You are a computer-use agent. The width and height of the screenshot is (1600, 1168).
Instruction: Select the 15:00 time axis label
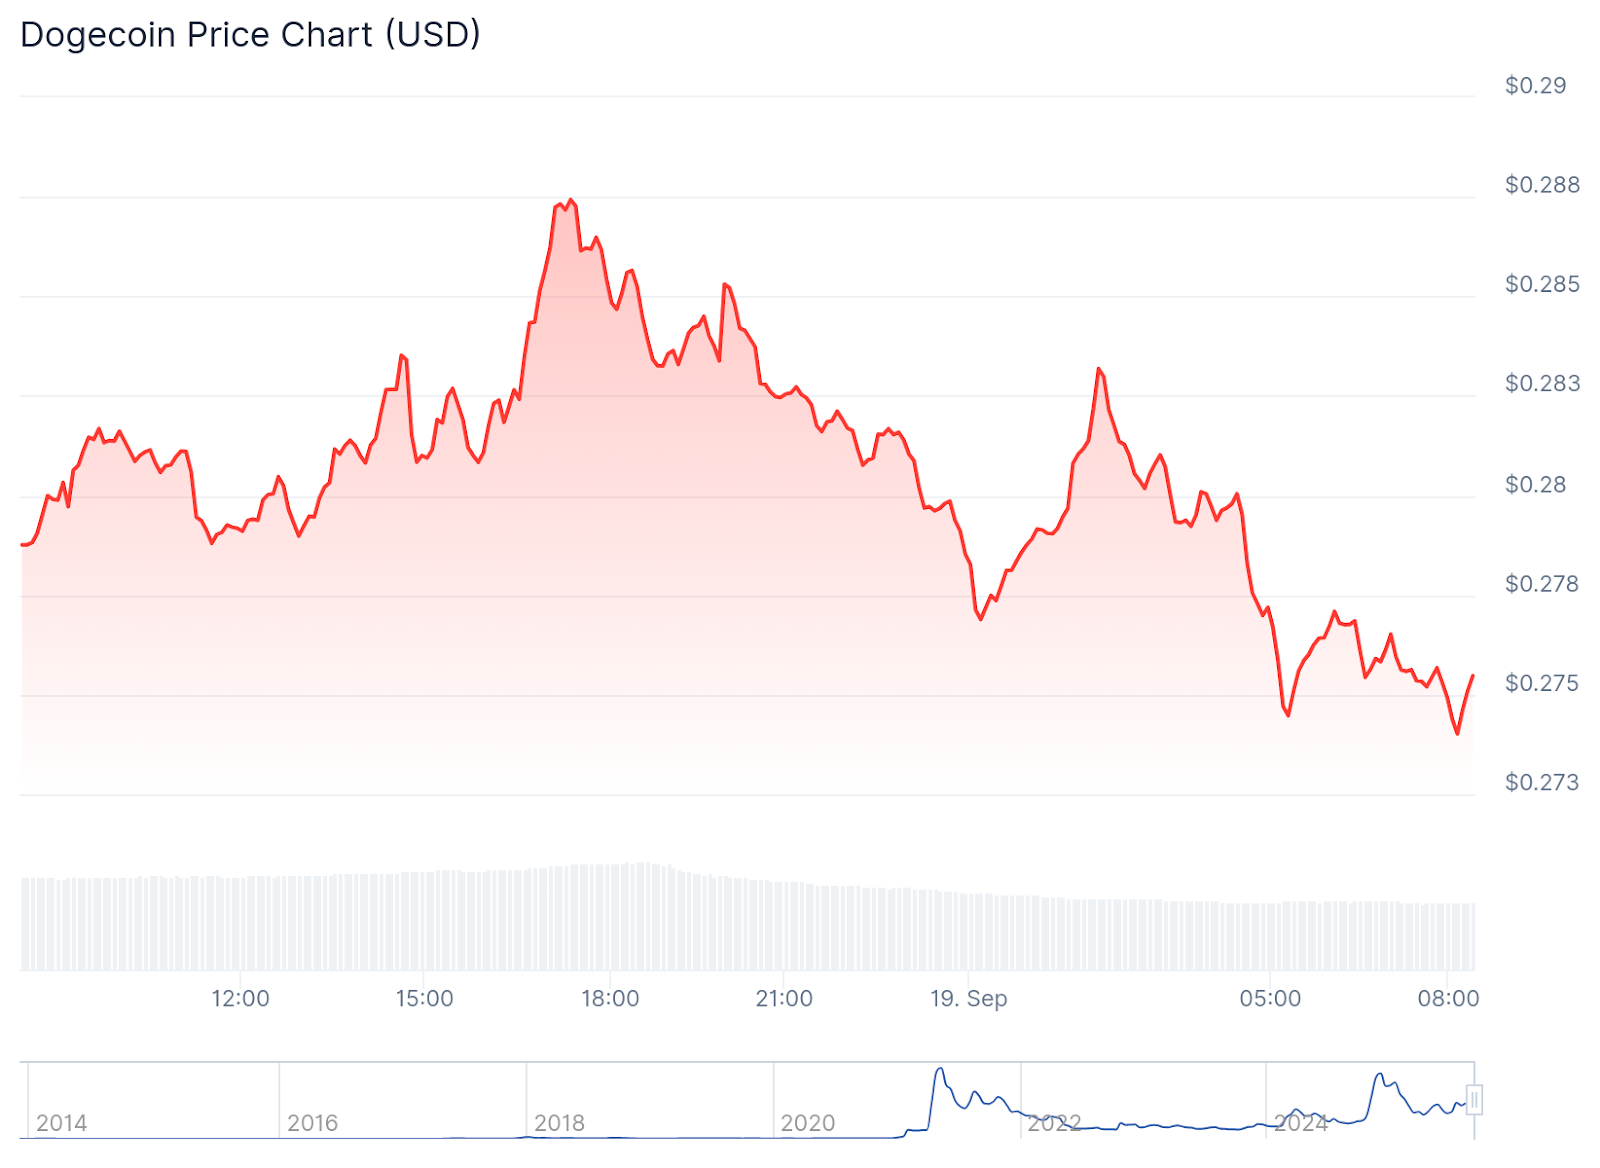click(424, 998)
